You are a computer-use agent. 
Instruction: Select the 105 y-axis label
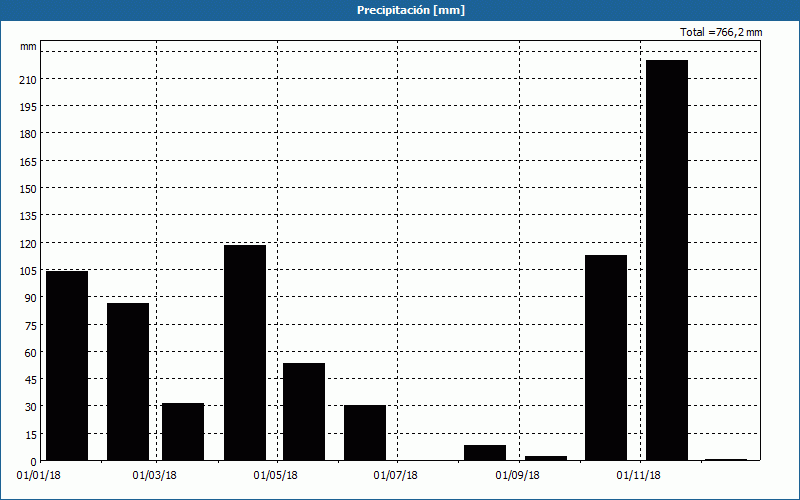[29, 271]
